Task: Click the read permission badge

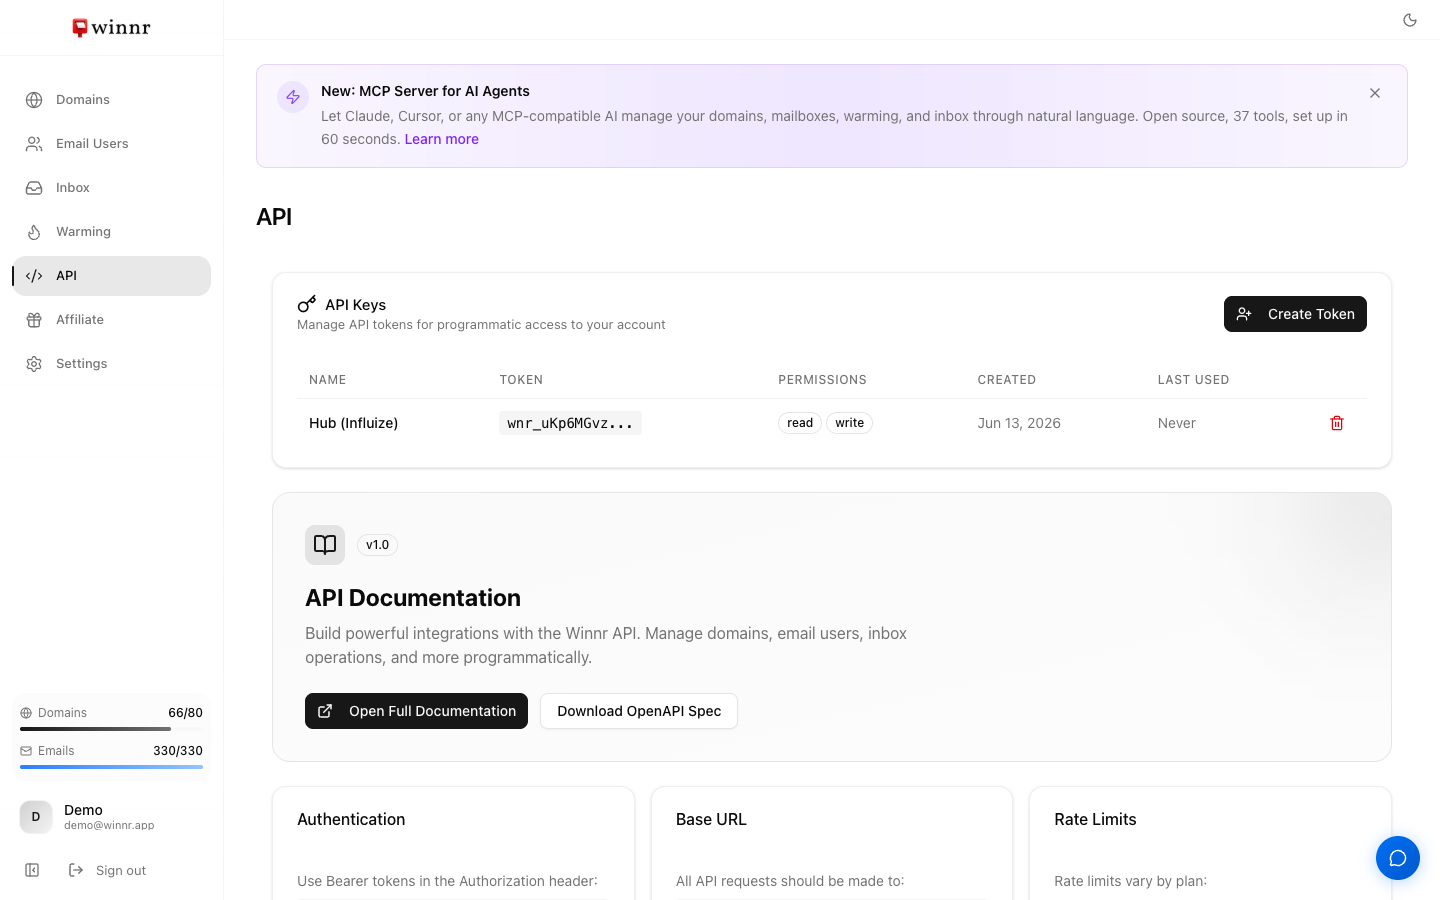Action: pyautogui.click(x=800, y=423)
